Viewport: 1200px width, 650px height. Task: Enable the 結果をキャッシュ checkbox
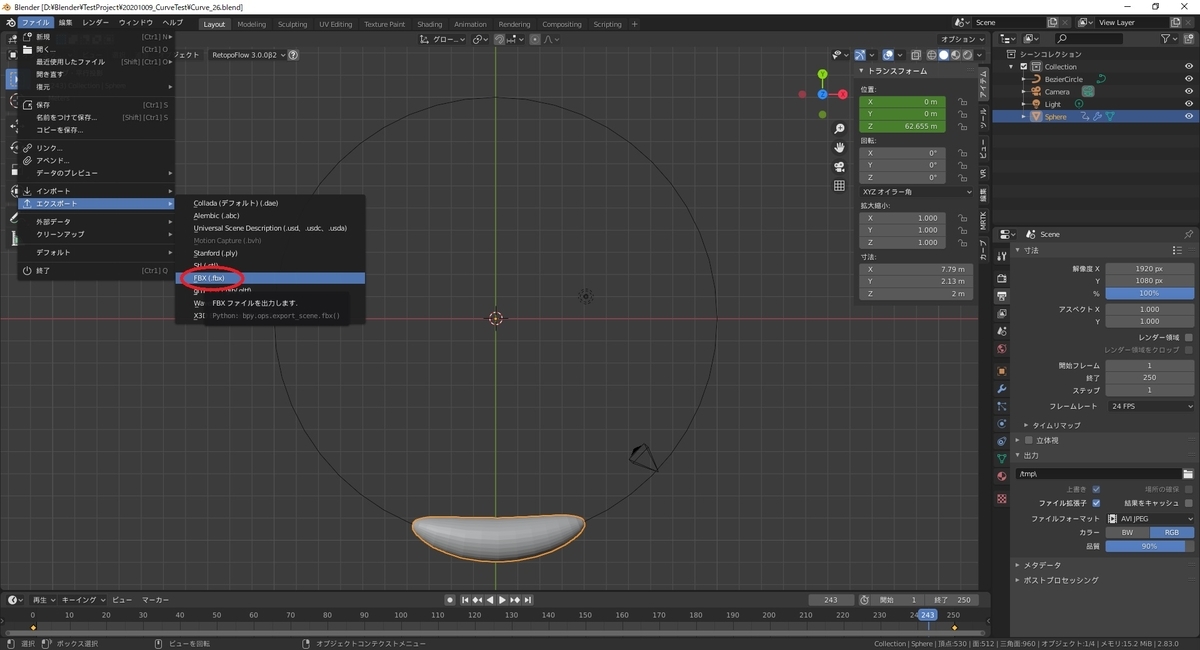(x=1188, y=503)
